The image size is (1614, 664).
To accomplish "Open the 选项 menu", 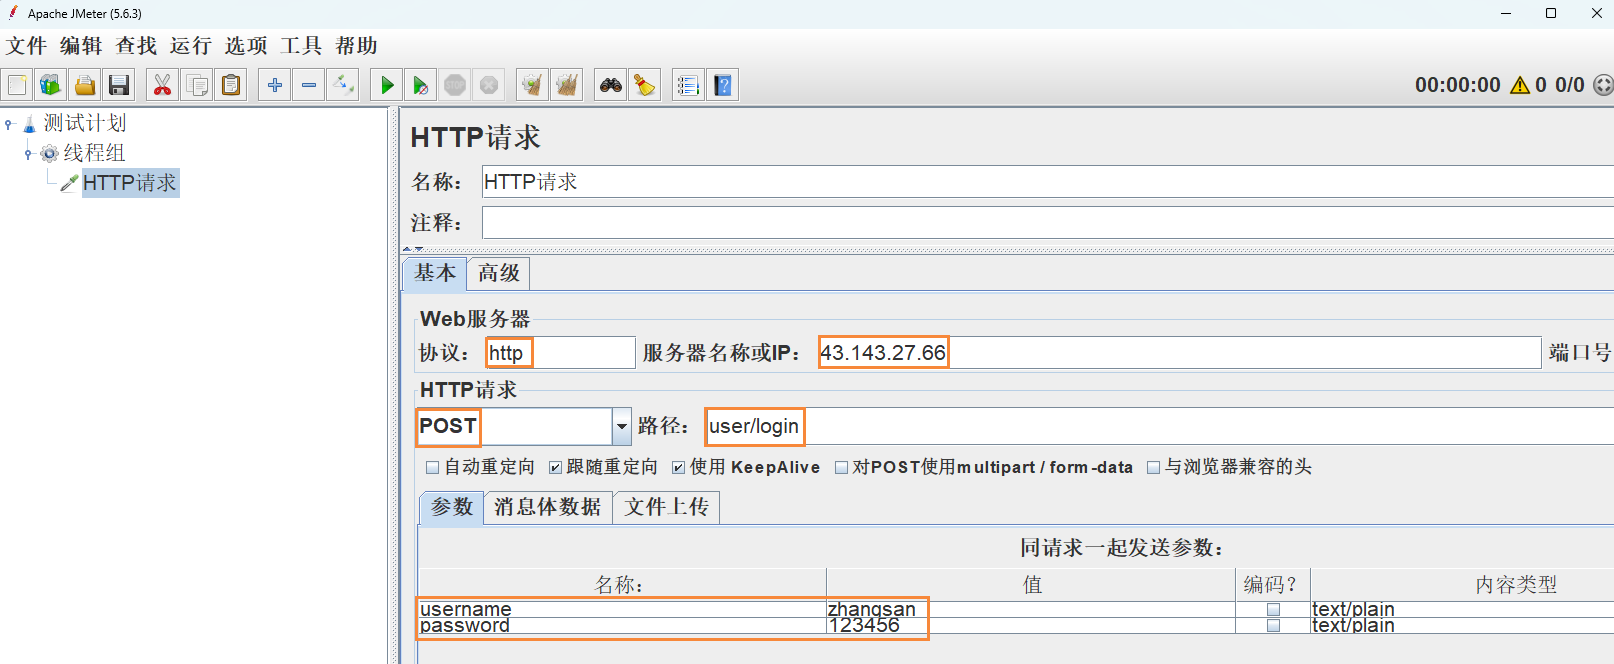I will click(246, 46).
